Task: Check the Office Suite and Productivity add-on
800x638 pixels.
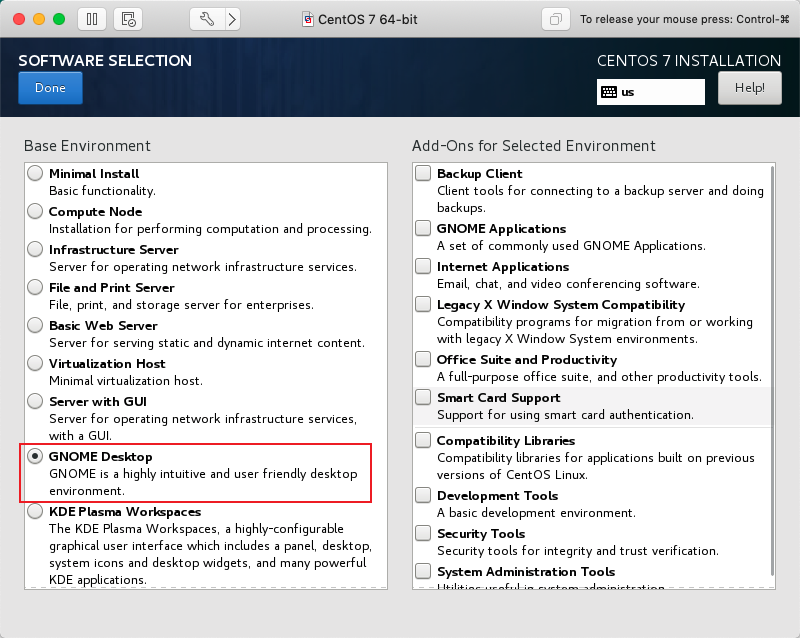Action: (423, 359)
